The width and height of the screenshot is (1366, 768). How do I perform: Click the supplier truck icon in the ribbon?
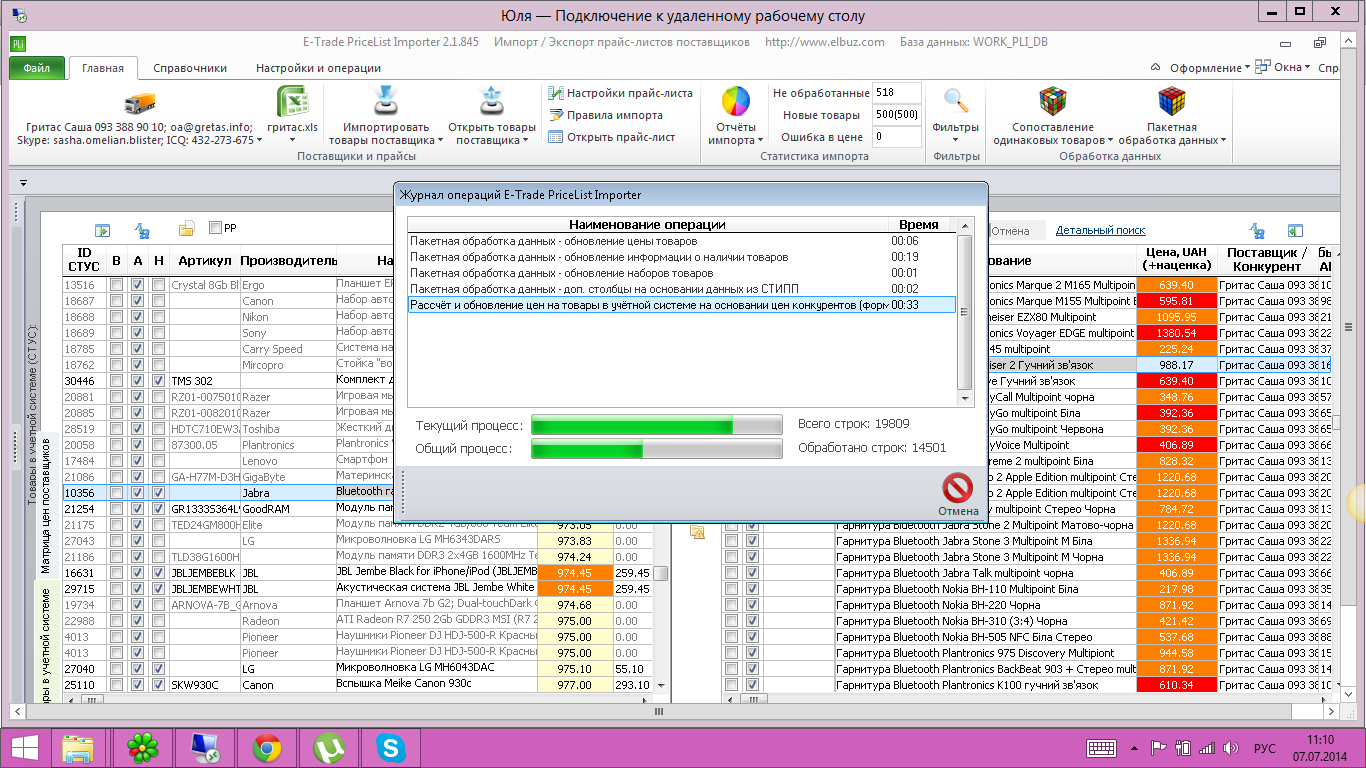coord(140,103)
